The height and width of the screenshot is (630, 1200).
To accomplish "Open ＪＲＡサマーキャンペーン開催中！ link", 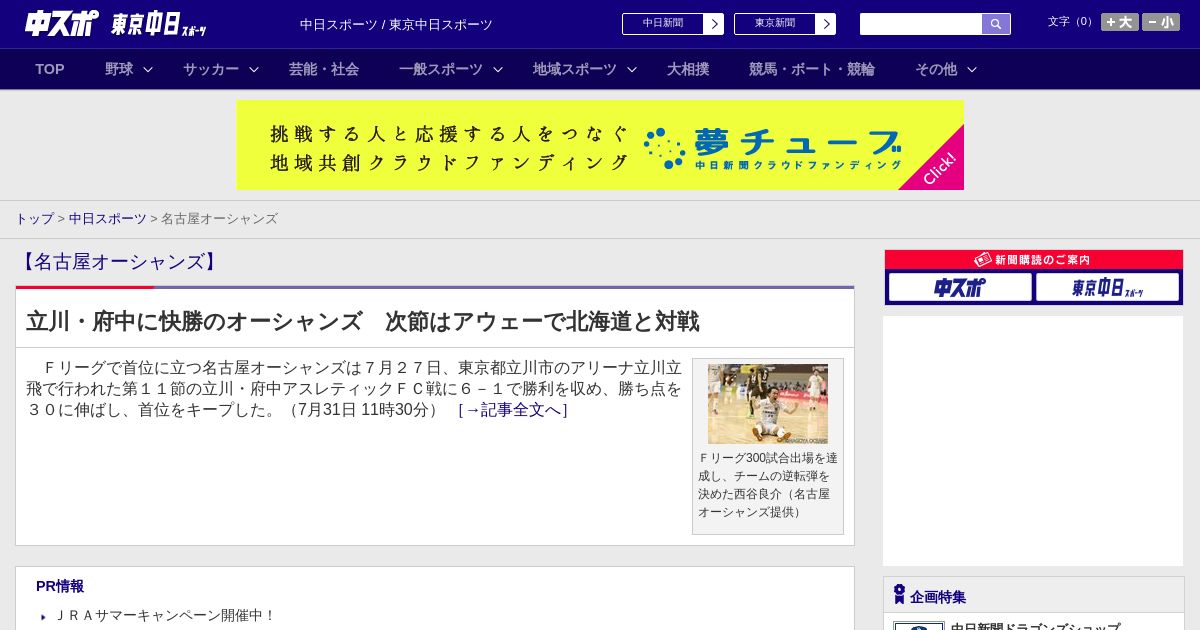I will point(165,615).
